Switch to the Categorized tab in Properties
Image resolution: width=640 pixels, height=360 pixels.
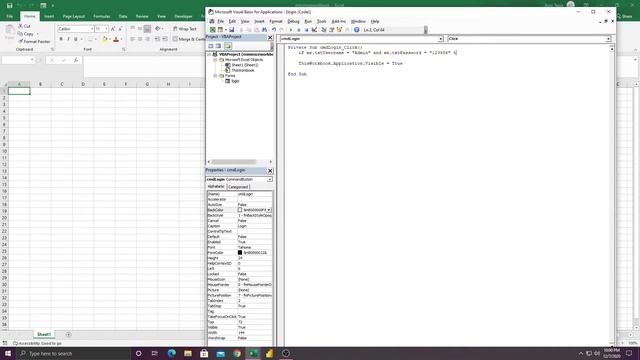point(238,187)
